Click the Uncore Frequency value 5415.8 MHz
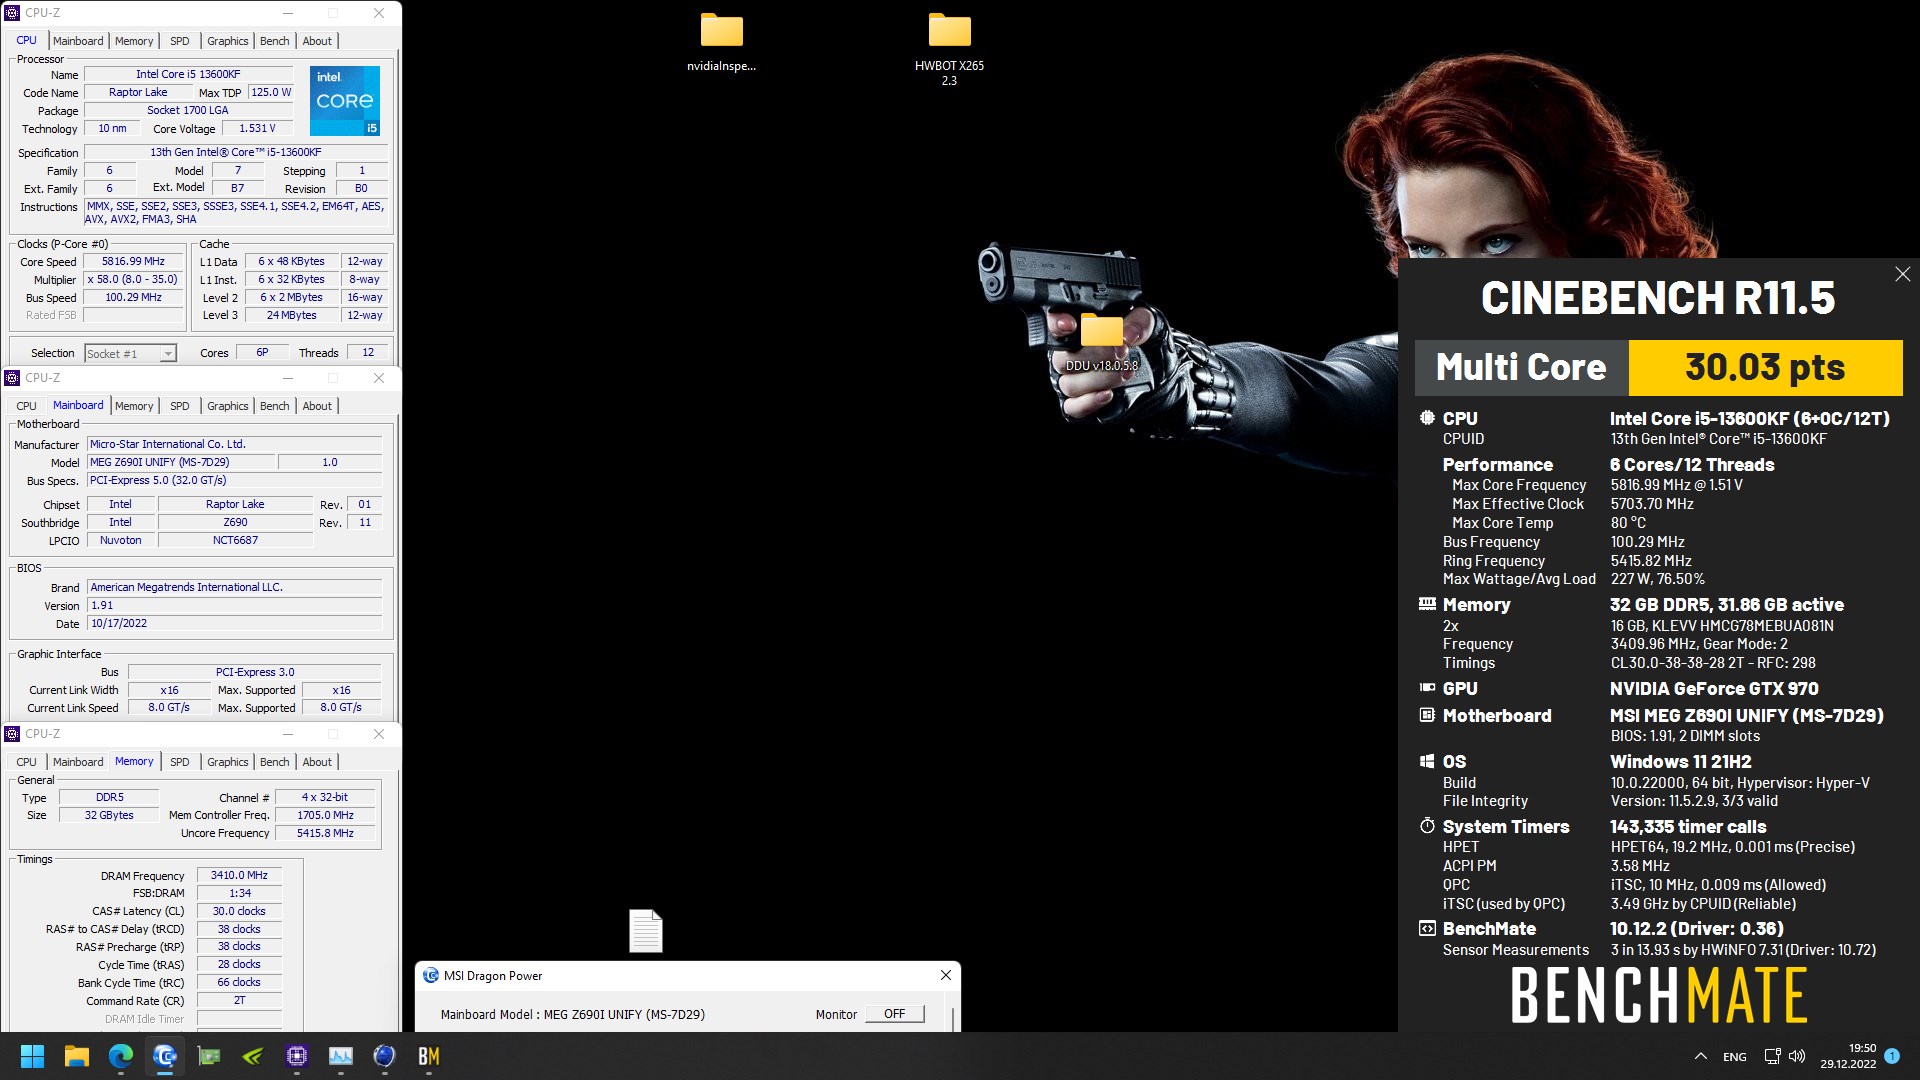 (x=325, y=833)
